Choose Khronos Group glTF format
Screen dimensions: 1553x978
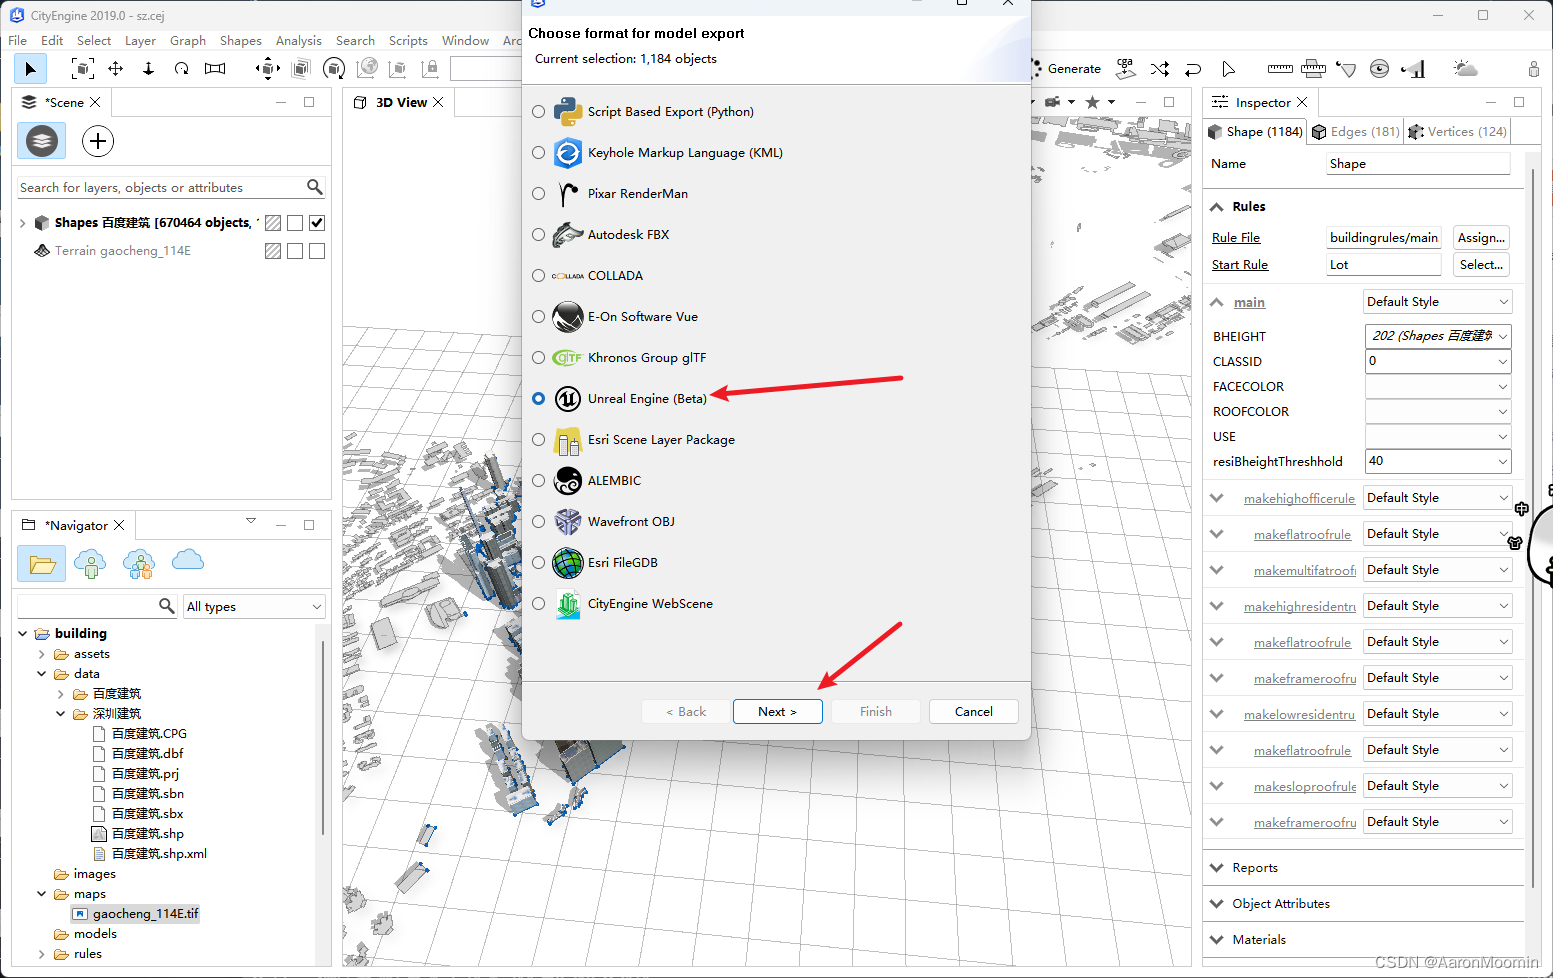coord(539,358)
